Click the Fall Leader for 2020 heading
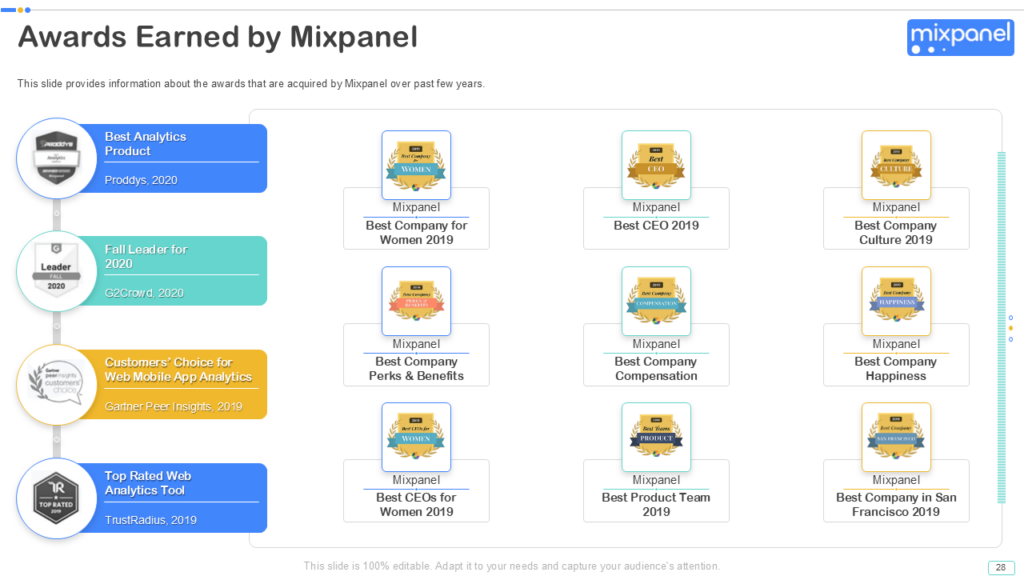Image resolution: width=1024 pixels, height=576 pixels. tap(146, 257)
